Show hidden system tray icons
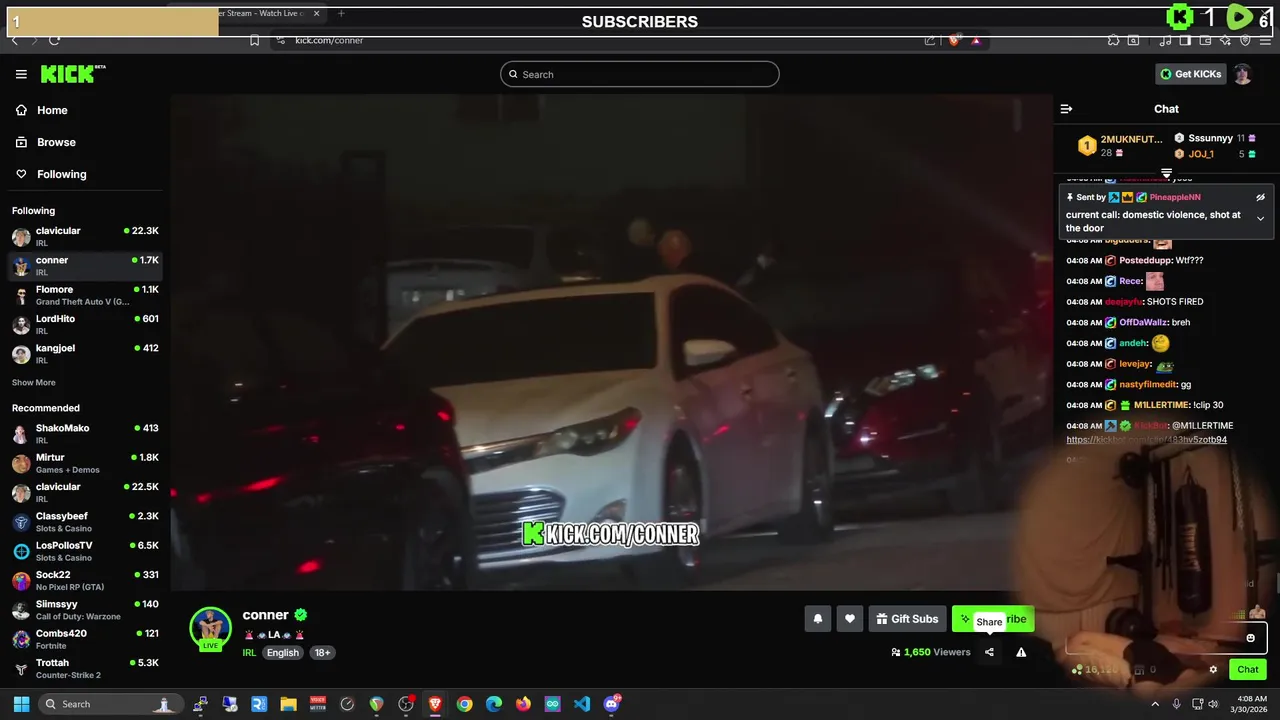This screenshot has width=1280, height=720. (x=1155, y=704)
